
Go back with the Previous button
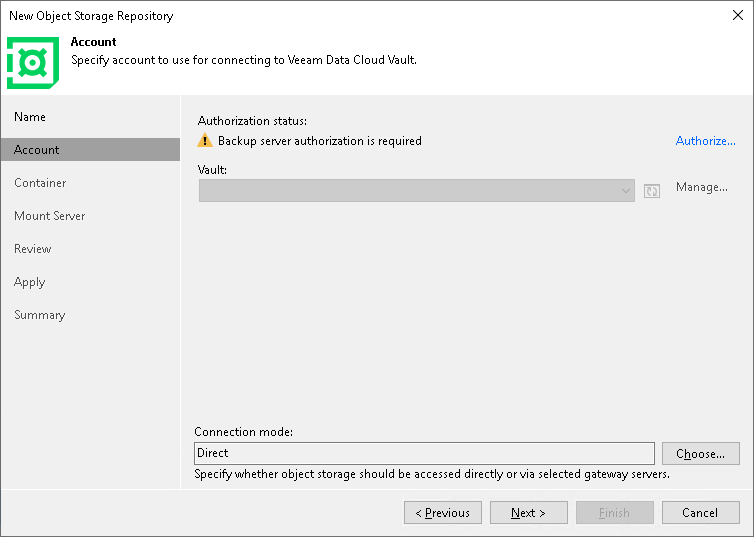pyautogui.click(x=443, y=513)
